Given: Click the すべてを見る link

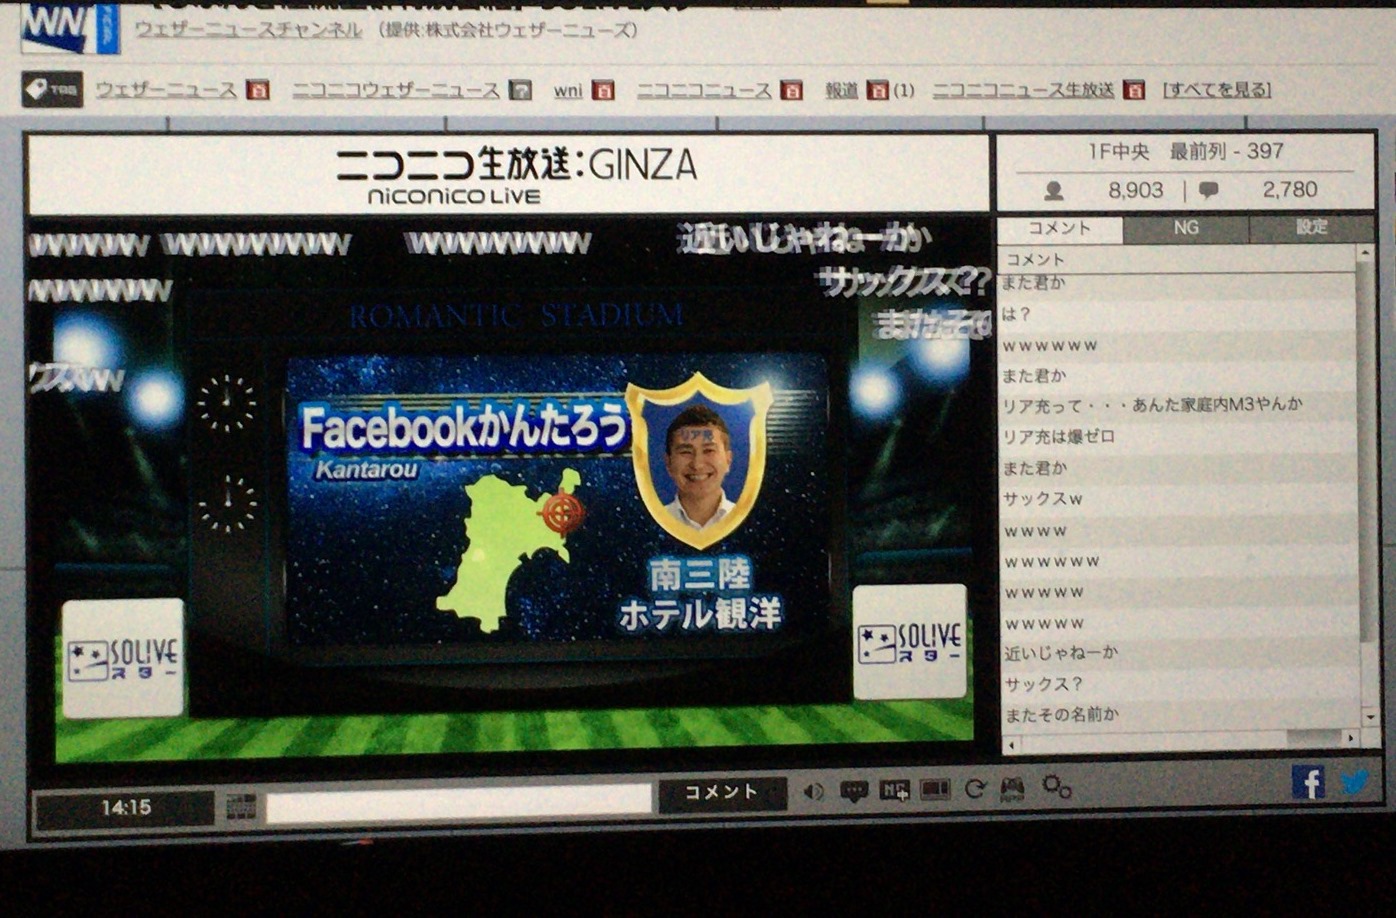Looking at the screenshot, I should (x=1217, y=90).
